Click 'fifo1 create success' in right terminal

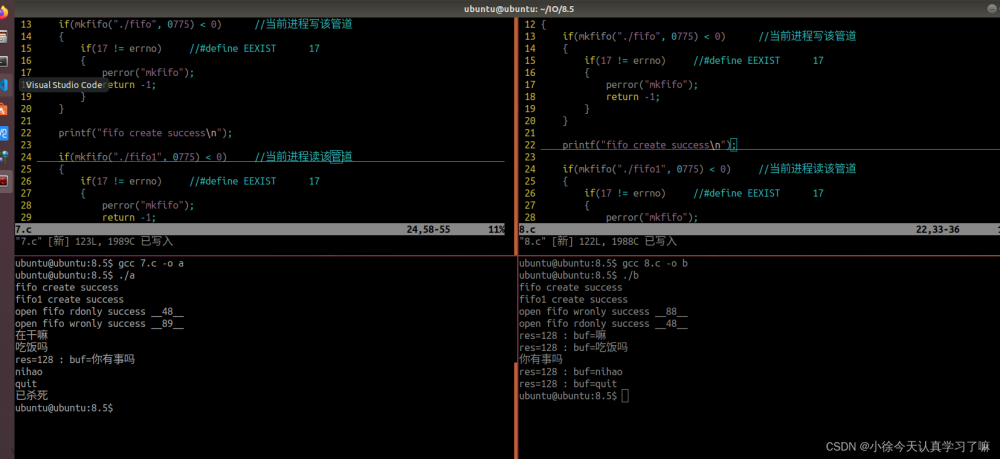573,300
